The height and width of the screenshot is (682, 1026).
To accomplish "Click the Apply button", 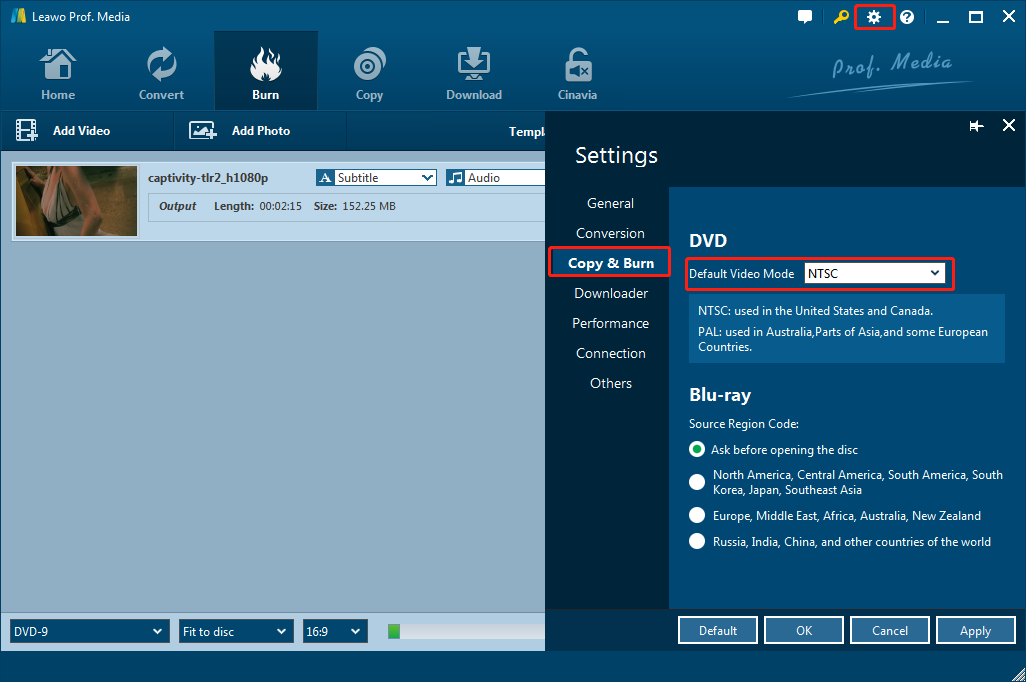I will 974,631.
